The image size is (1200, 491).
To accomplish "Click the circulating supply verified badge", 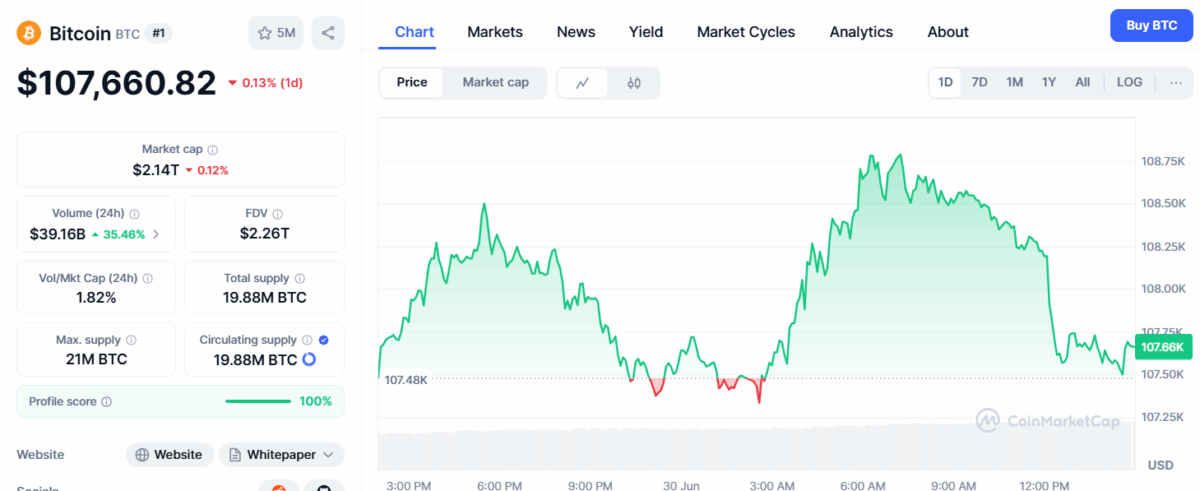I will click(324, 340).
